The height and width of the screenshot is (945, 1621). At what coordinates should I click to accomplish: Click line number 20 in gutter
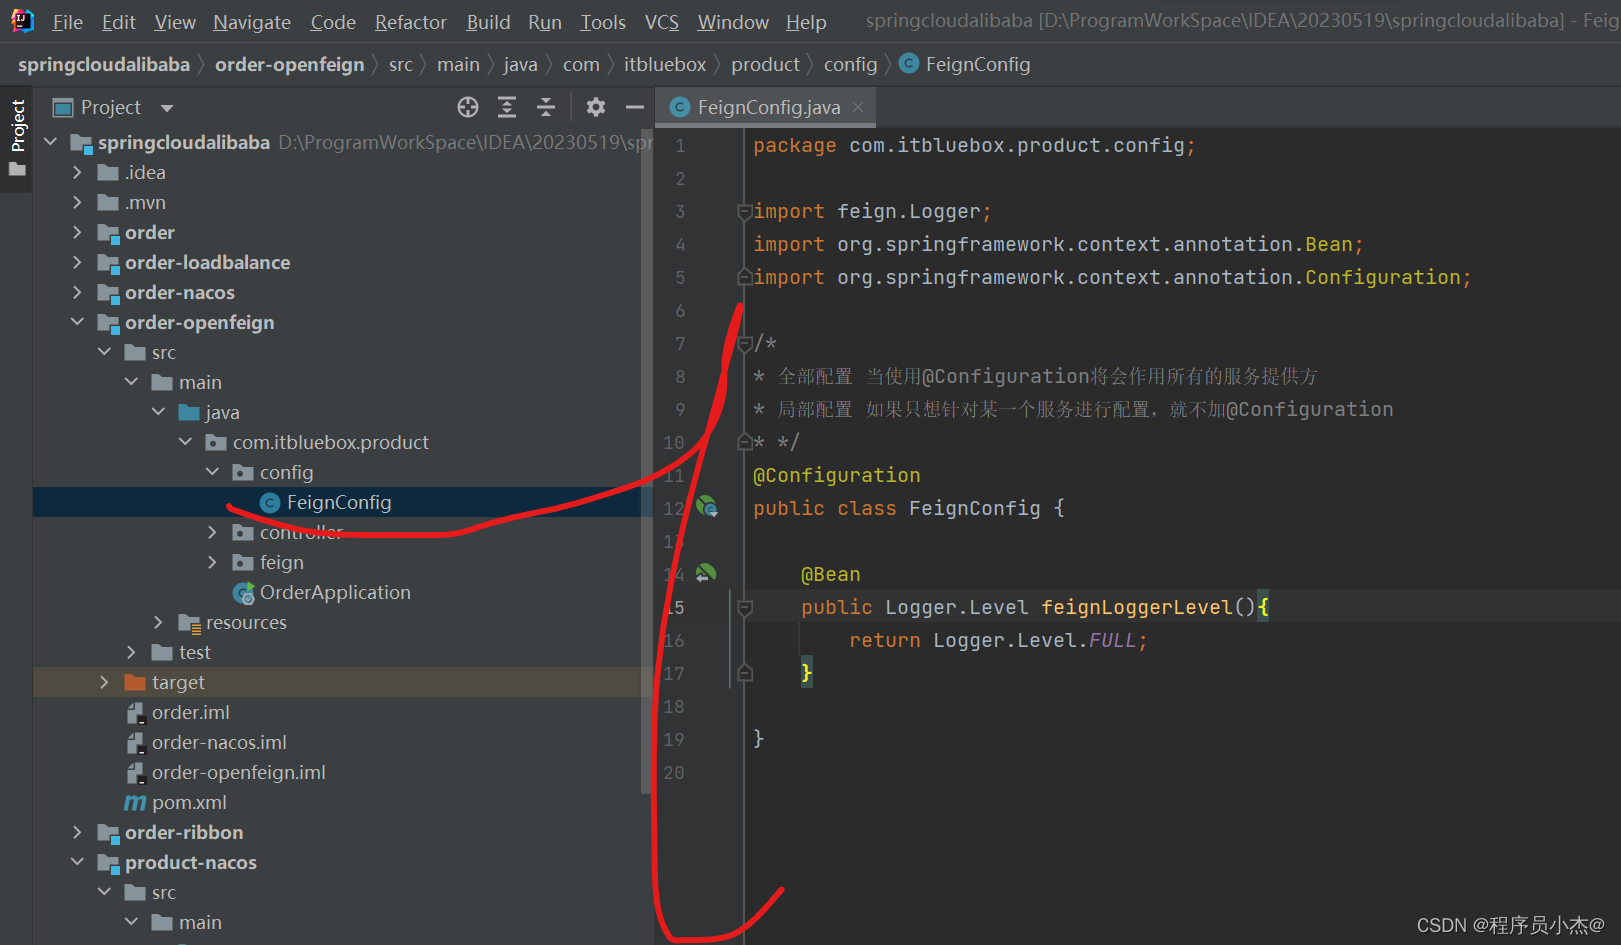point(674,772)
